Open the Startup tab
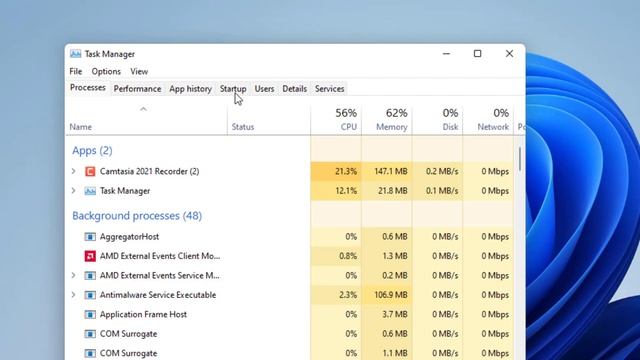640x360 pixels. [233, 89]
